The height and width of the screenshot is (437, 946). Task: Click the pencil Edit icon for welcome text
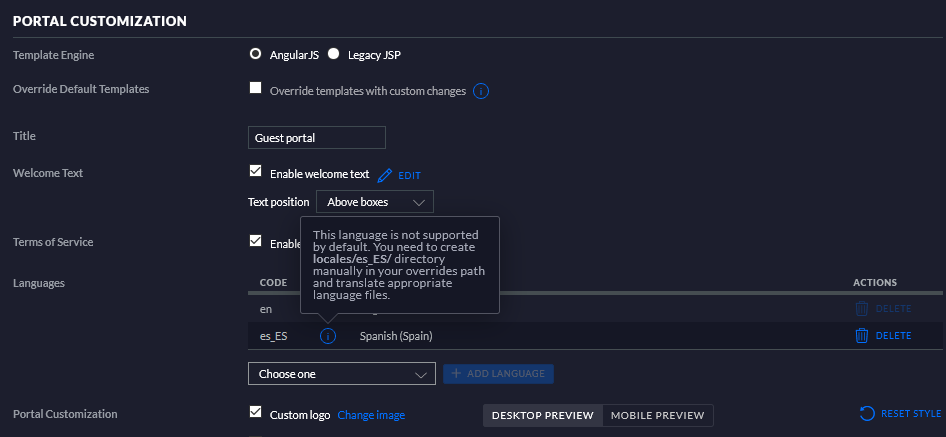(x=385, y=175)
